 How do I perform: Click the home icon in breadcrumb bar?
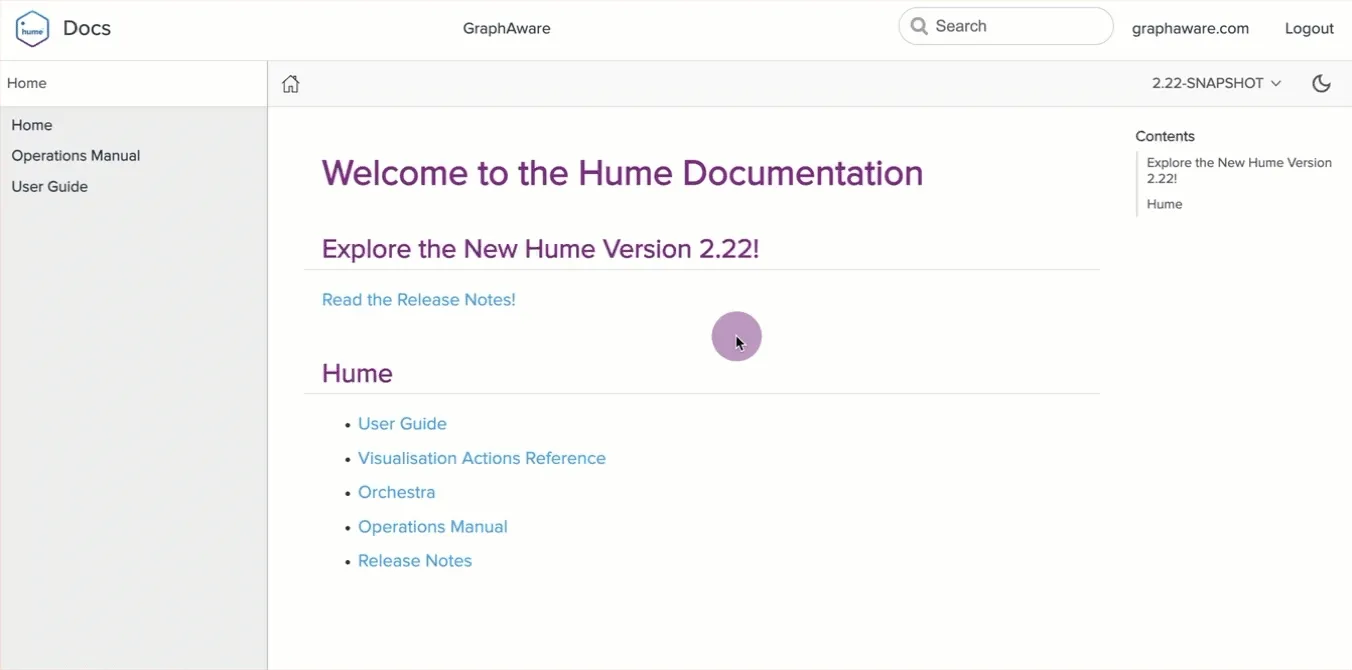coord(290,84)
